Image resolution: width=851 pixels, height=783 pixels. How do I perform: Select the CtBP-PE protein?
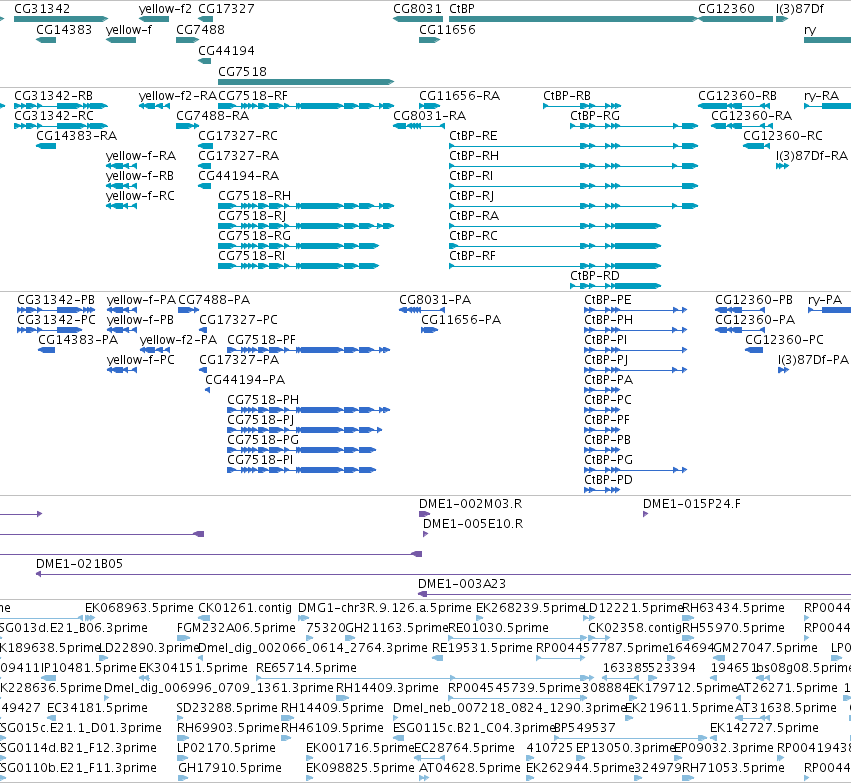[636, 310]
